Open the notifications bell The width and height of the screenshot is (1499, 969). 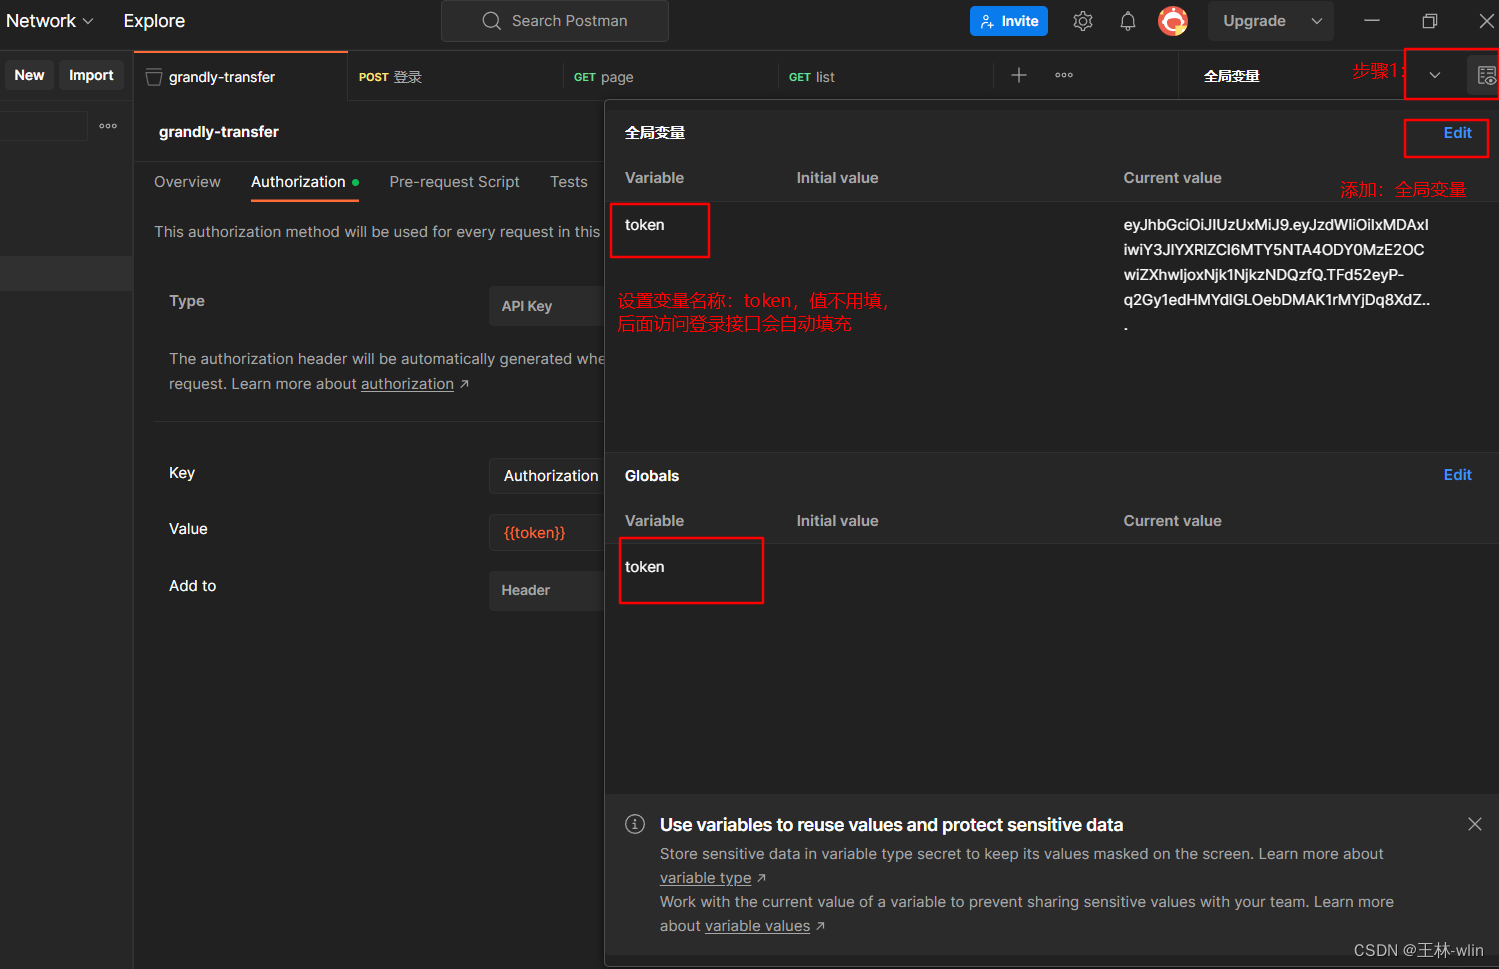[1127, 21]
